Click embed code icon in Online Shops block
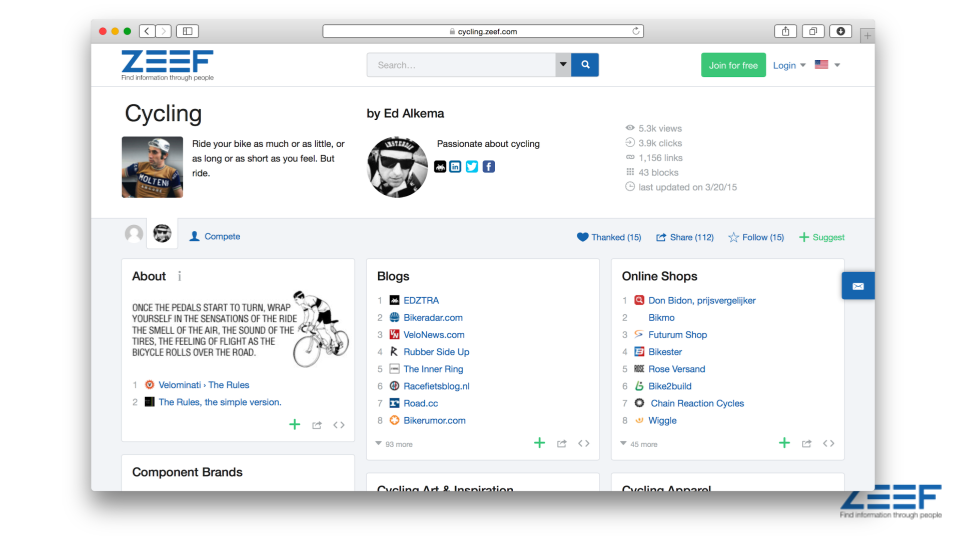The image size is (960, 540). click(x=829, y=443)
